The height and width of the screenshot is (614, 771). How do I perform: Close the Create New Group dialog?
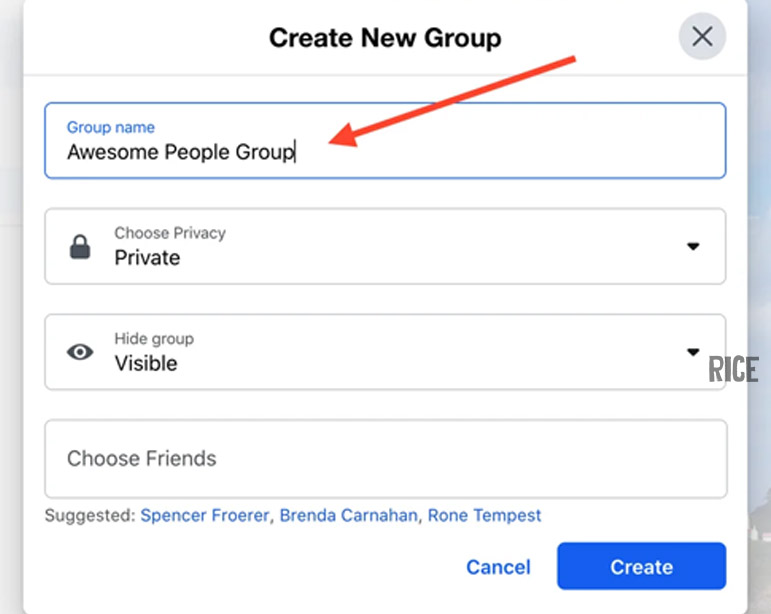click(702, 37)
